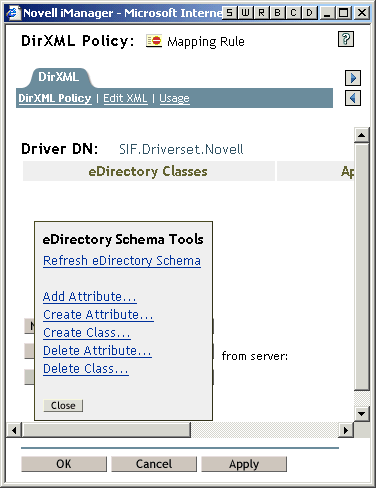
Task: Click the Mapping Rule policy icon
Action: point(154,41)
